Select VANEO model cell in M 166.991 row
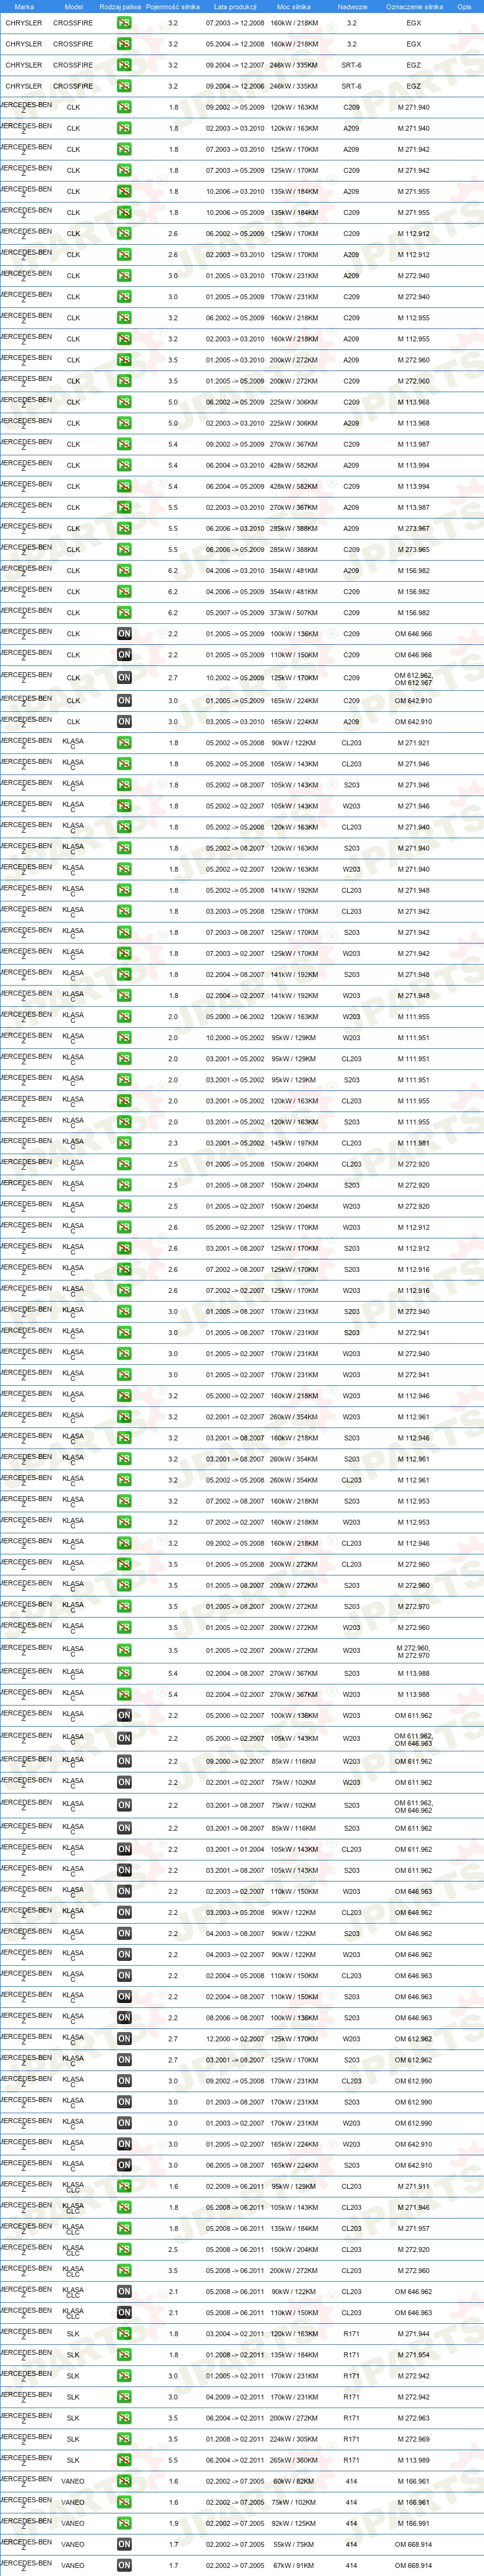 coord(73,2523)
